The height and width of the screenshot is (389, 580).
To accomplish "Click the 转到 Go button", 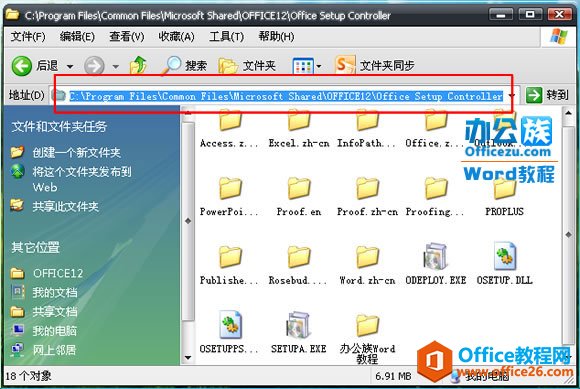I will click(x=547, y=95).
